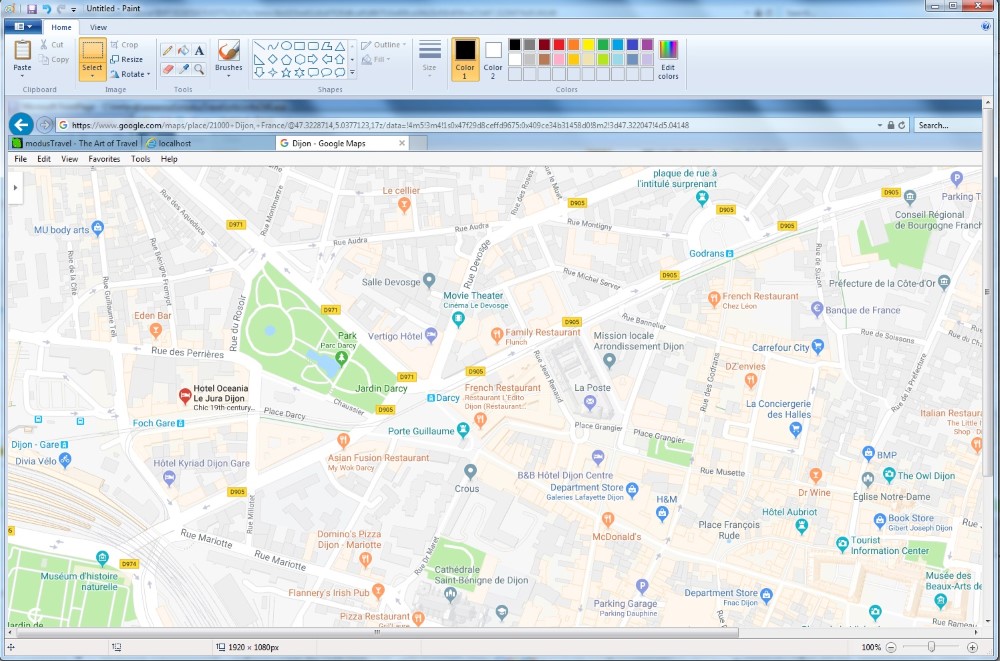Expand the Brushes dropdown arrow
Viewport: 1000px width, 661px height.
(228, 77)
